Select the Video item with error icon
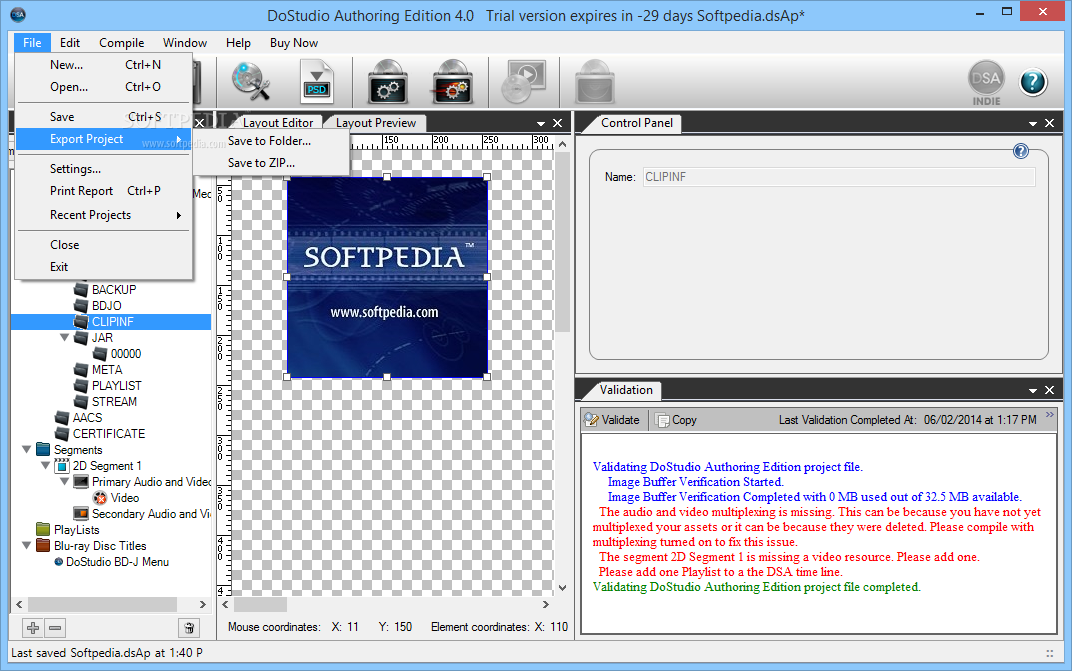The image size is (1072, 671). pyautogui.click(x=116, y=498)
